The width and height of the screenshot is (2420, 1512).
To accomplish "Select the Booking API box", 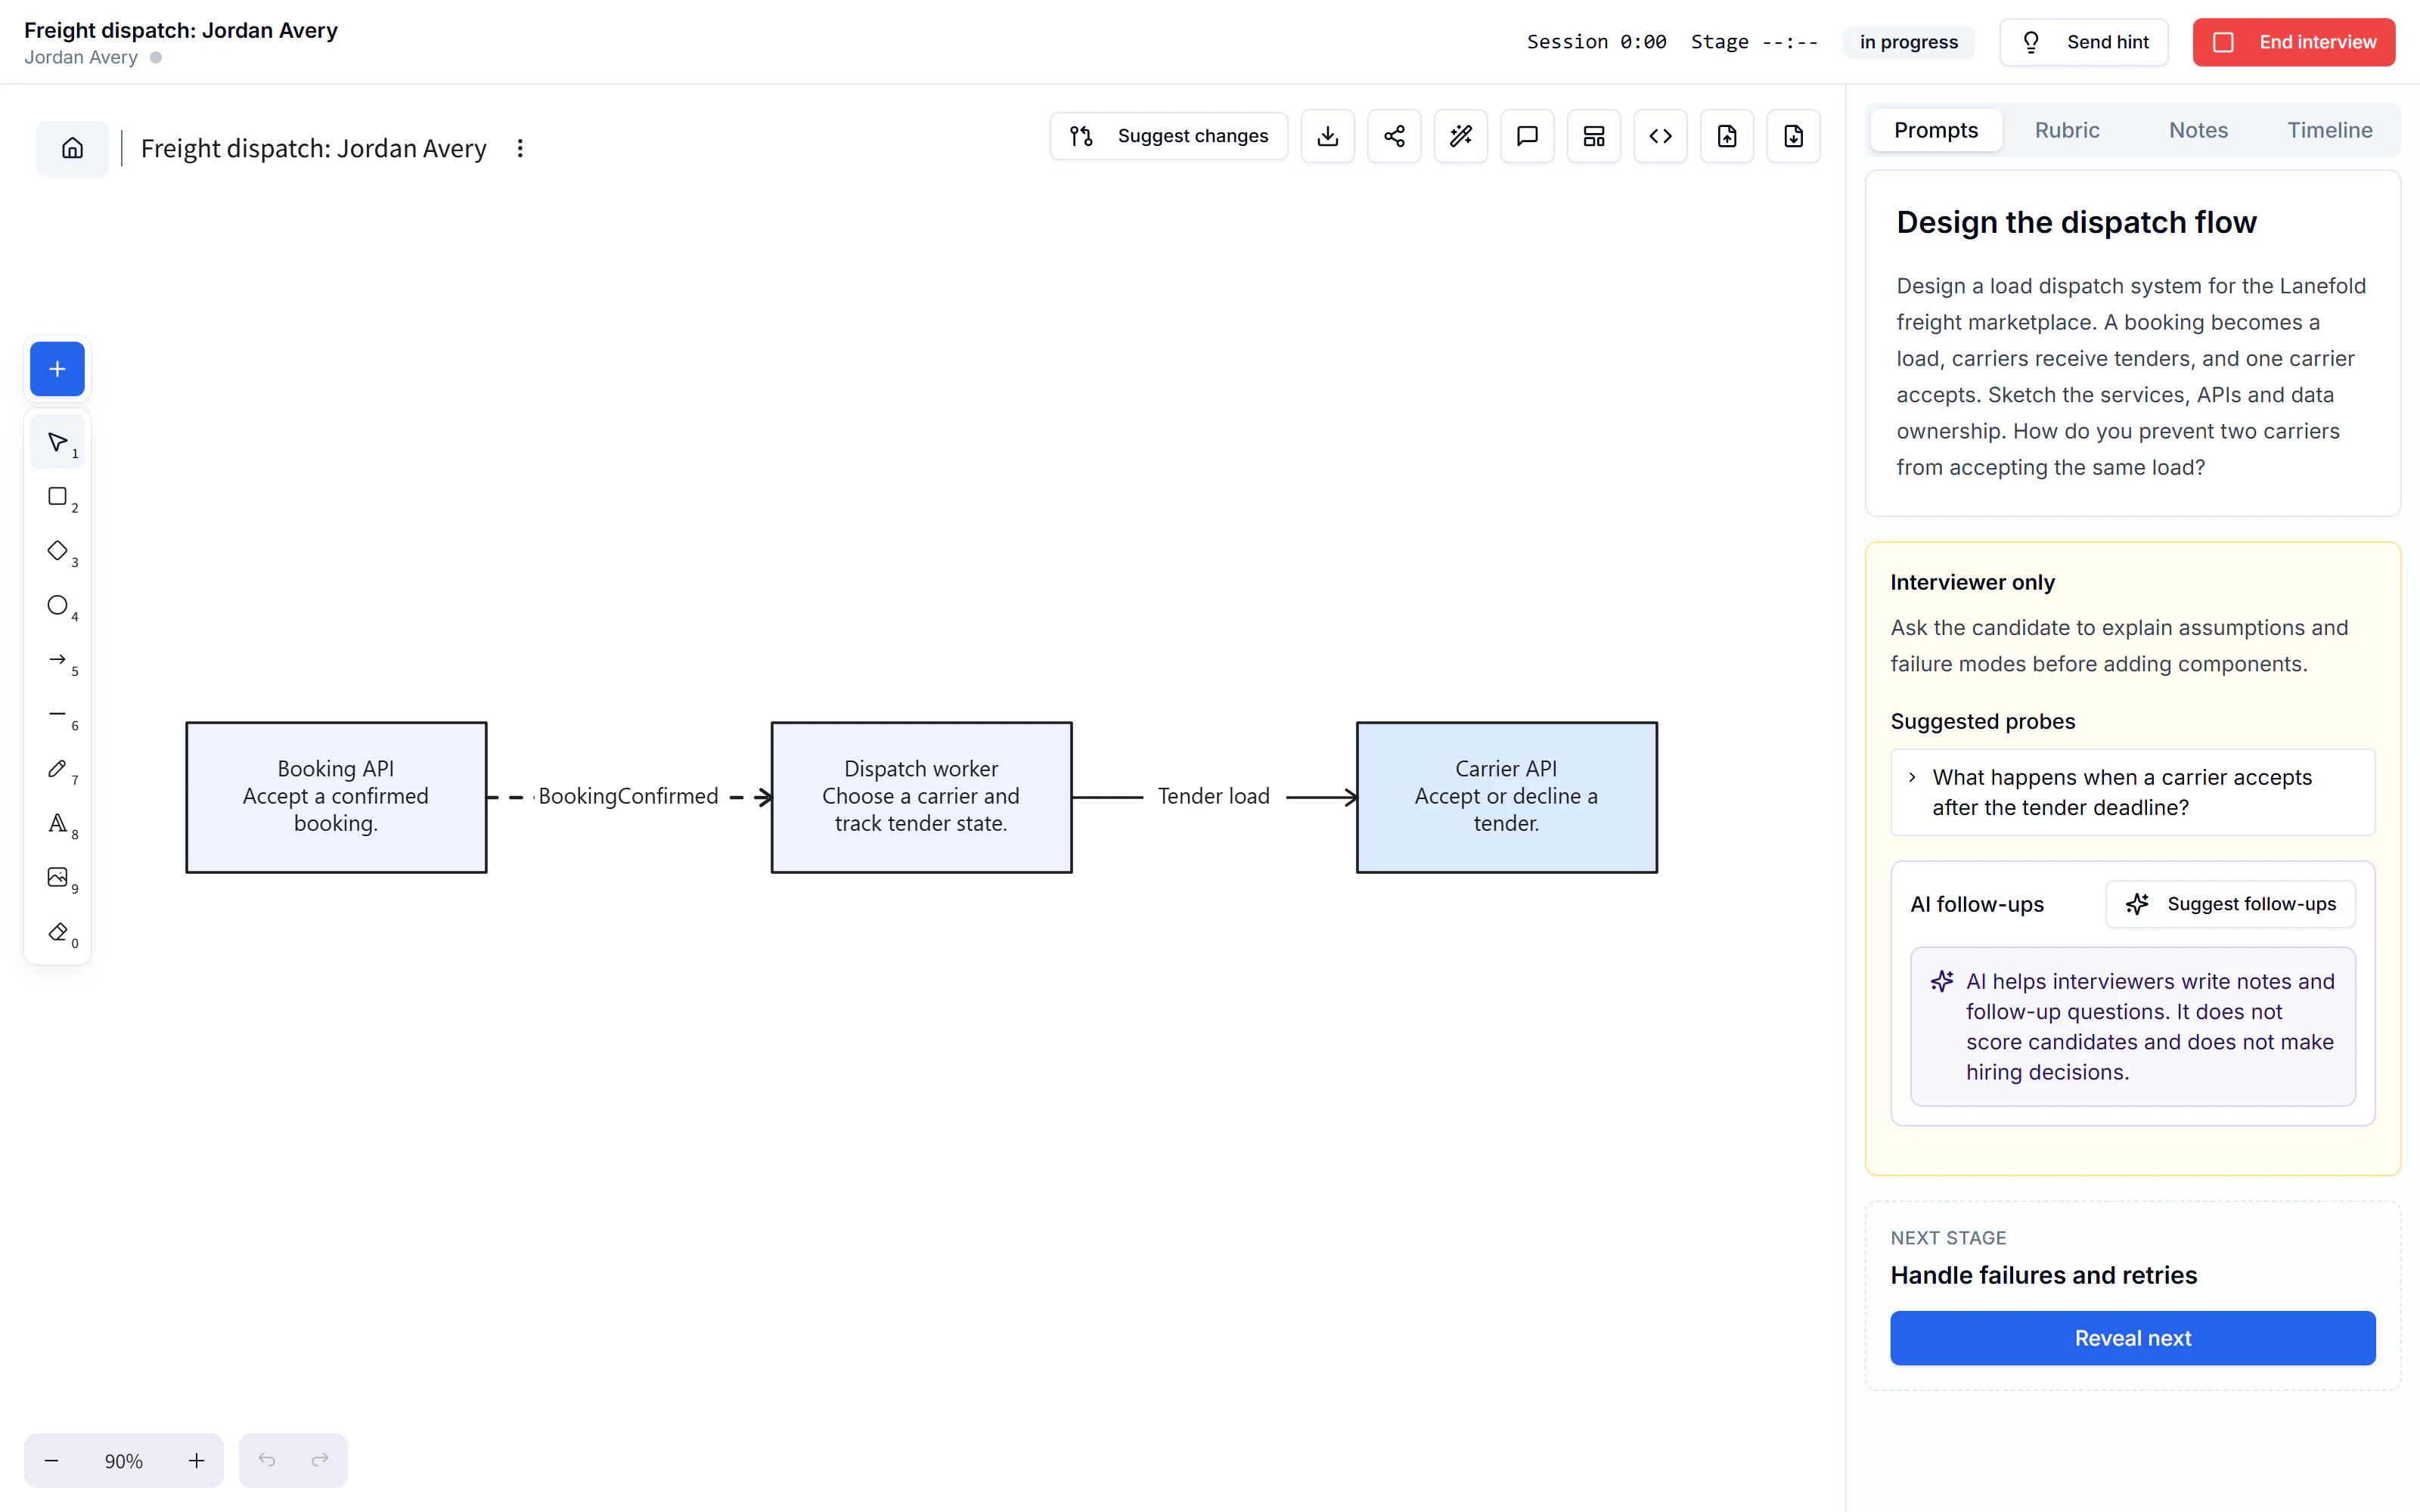I will click(x=336, y=797).
